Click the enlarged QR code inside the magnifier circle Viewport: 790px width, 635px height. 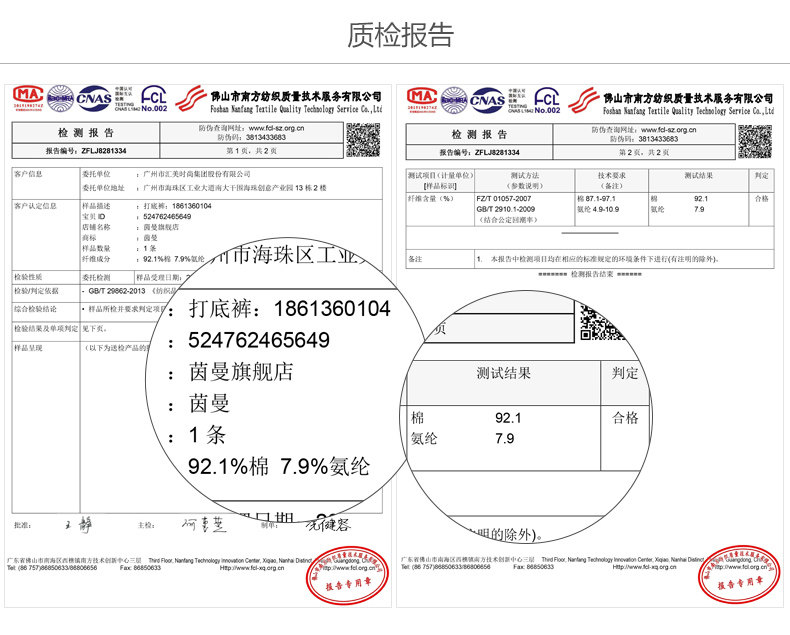602,323
